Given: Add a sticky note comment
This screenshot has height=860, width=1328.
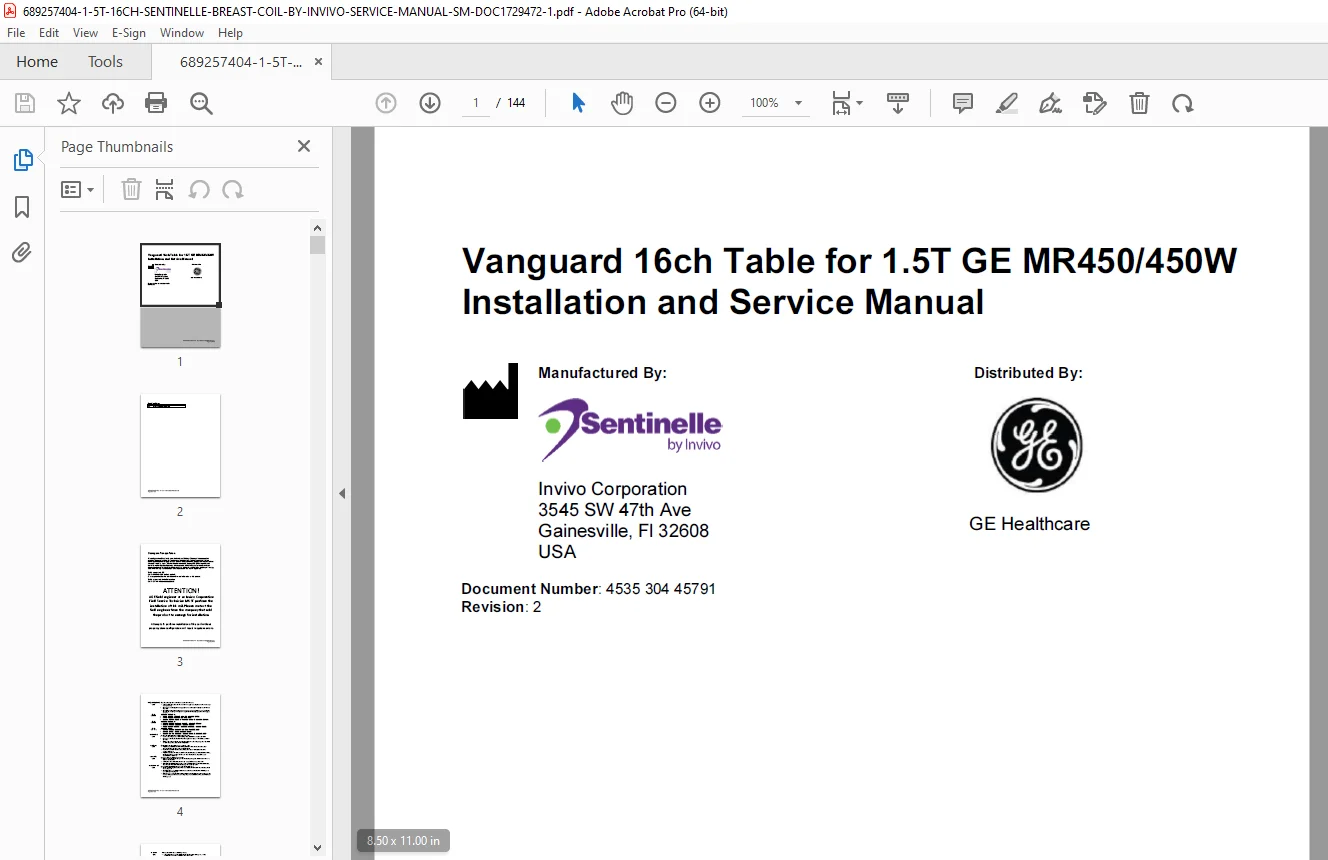Looking at the screenshot, I should [963, 103].
